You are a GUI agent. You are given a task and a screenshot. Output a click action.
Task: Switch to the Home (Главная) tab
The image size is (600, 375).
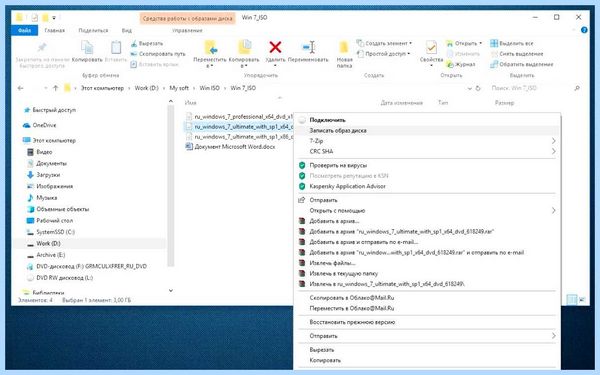pyautogui.click(x=54, y=30)
